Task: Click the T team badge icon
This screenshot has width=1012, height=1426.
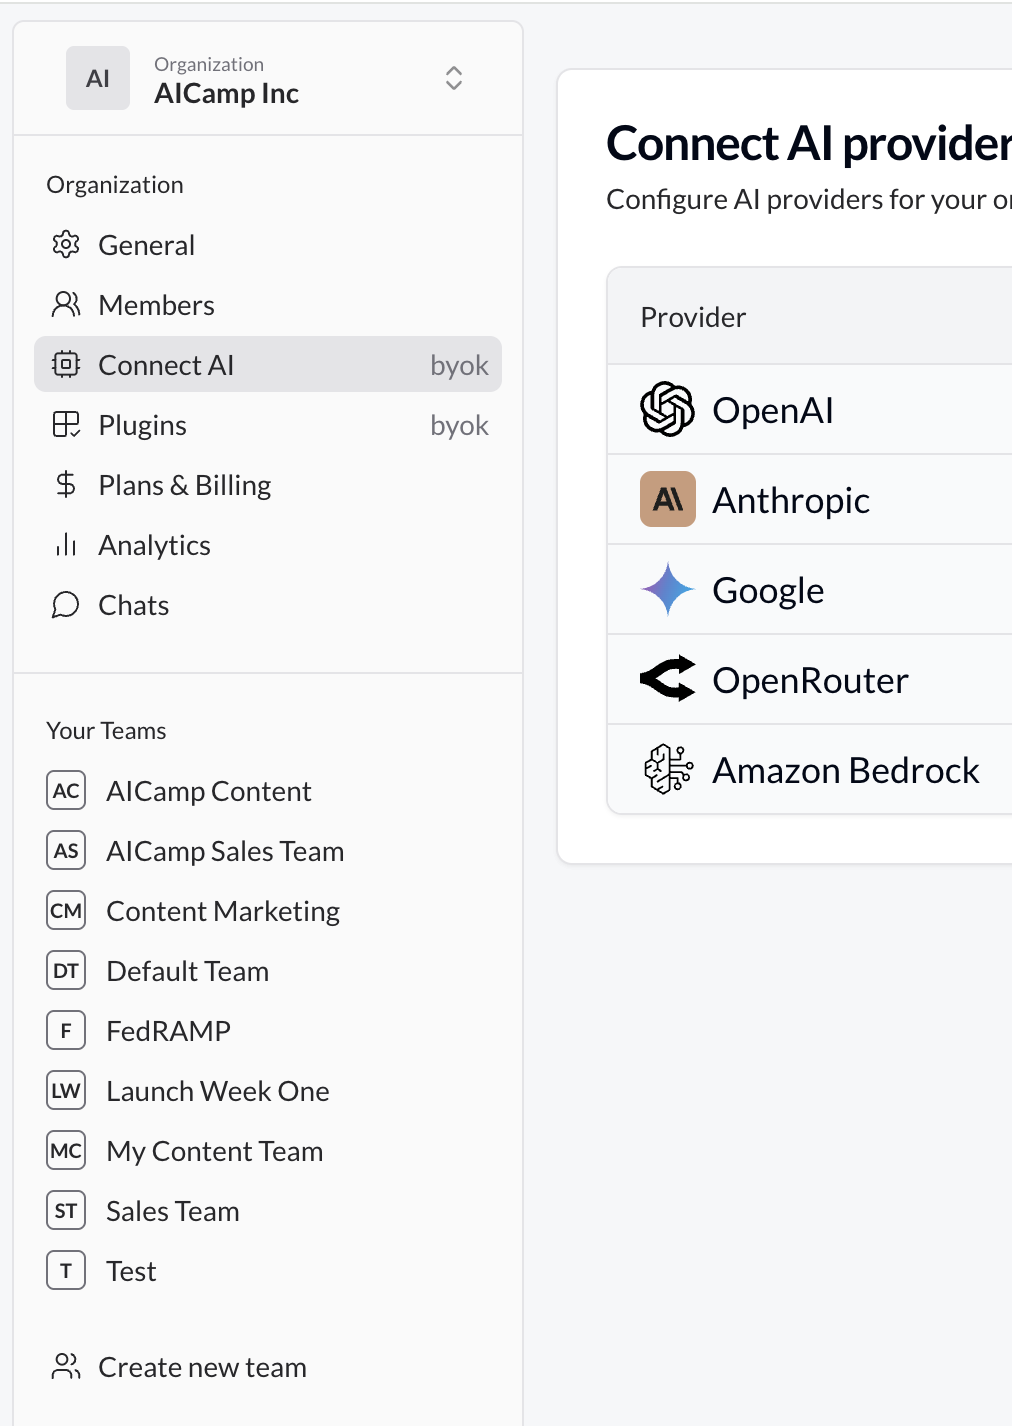Action: coord(66,1270)
